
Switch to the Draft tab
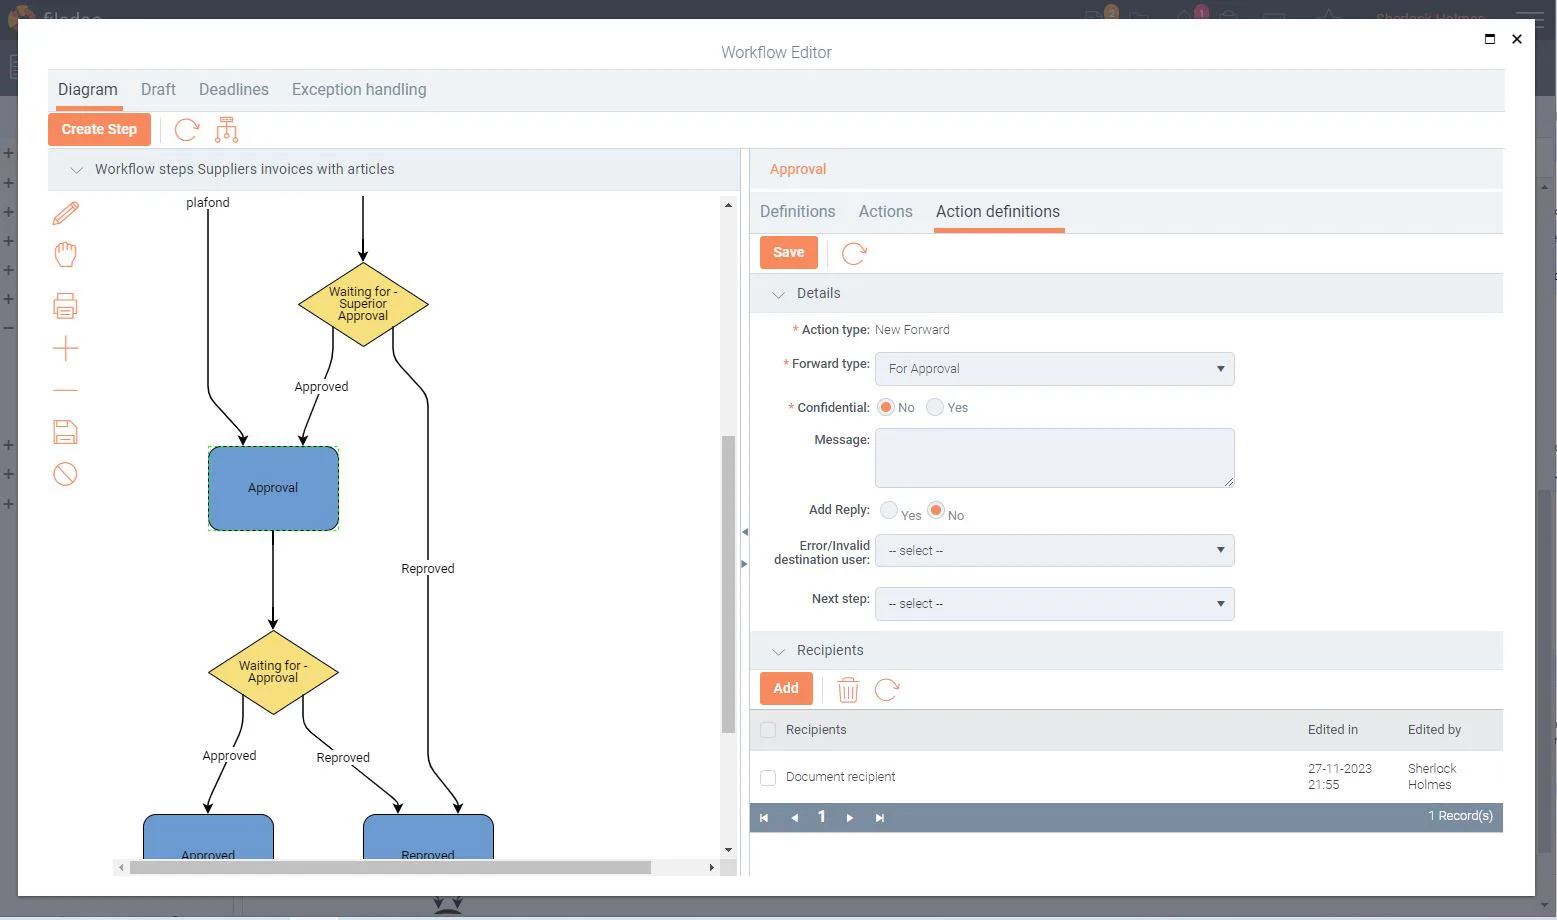(158, 89)
